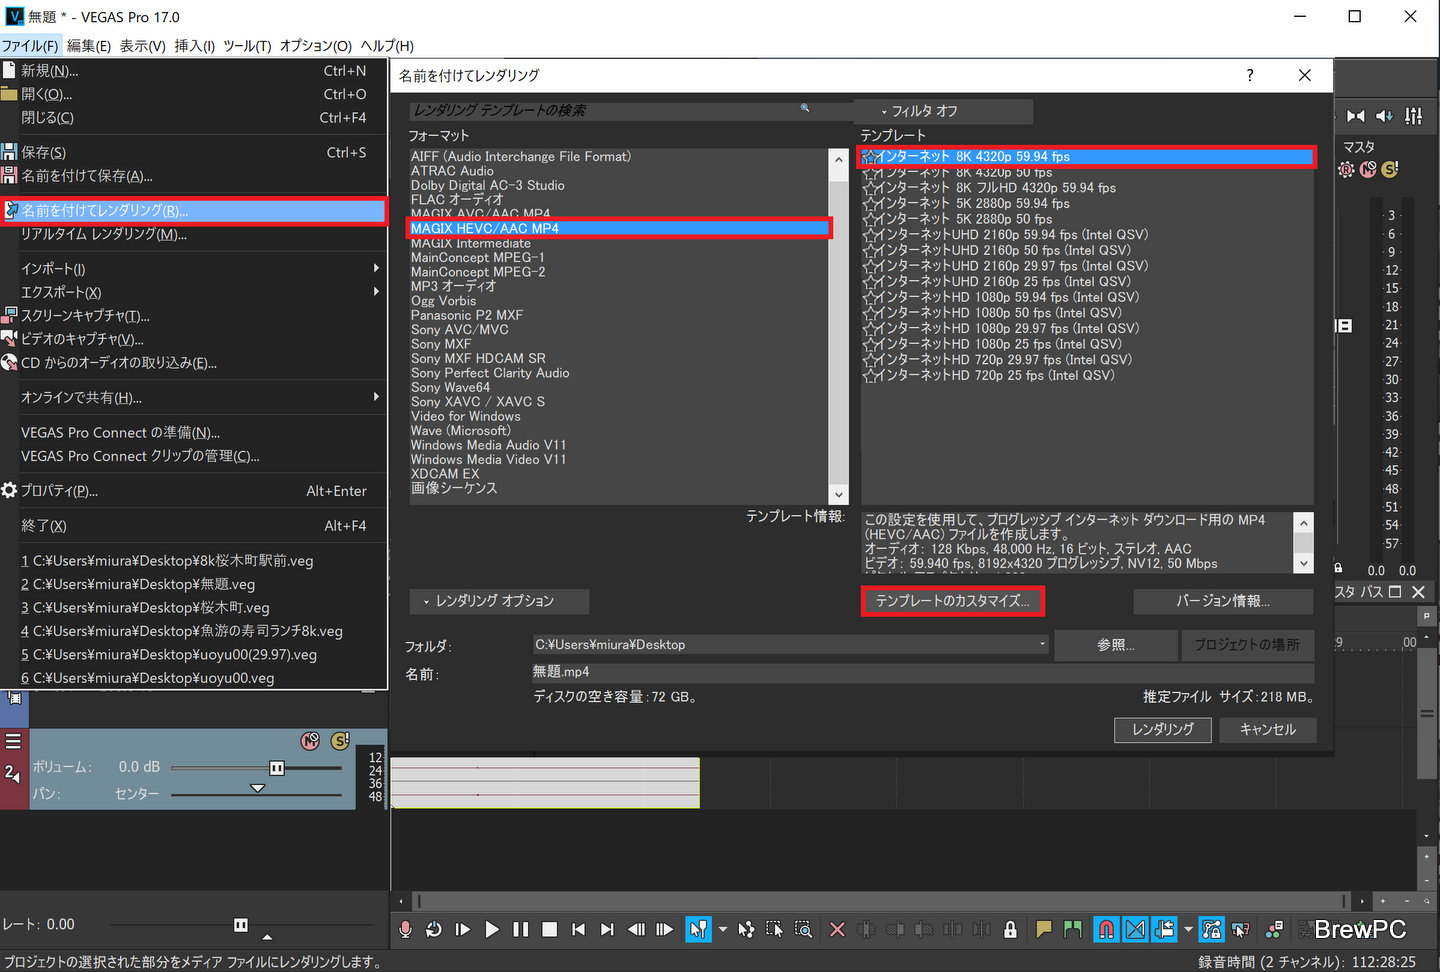
Task: Click the zoom edit tool magnifier icon
Action: pyautogui.click(x=803, y=929)
